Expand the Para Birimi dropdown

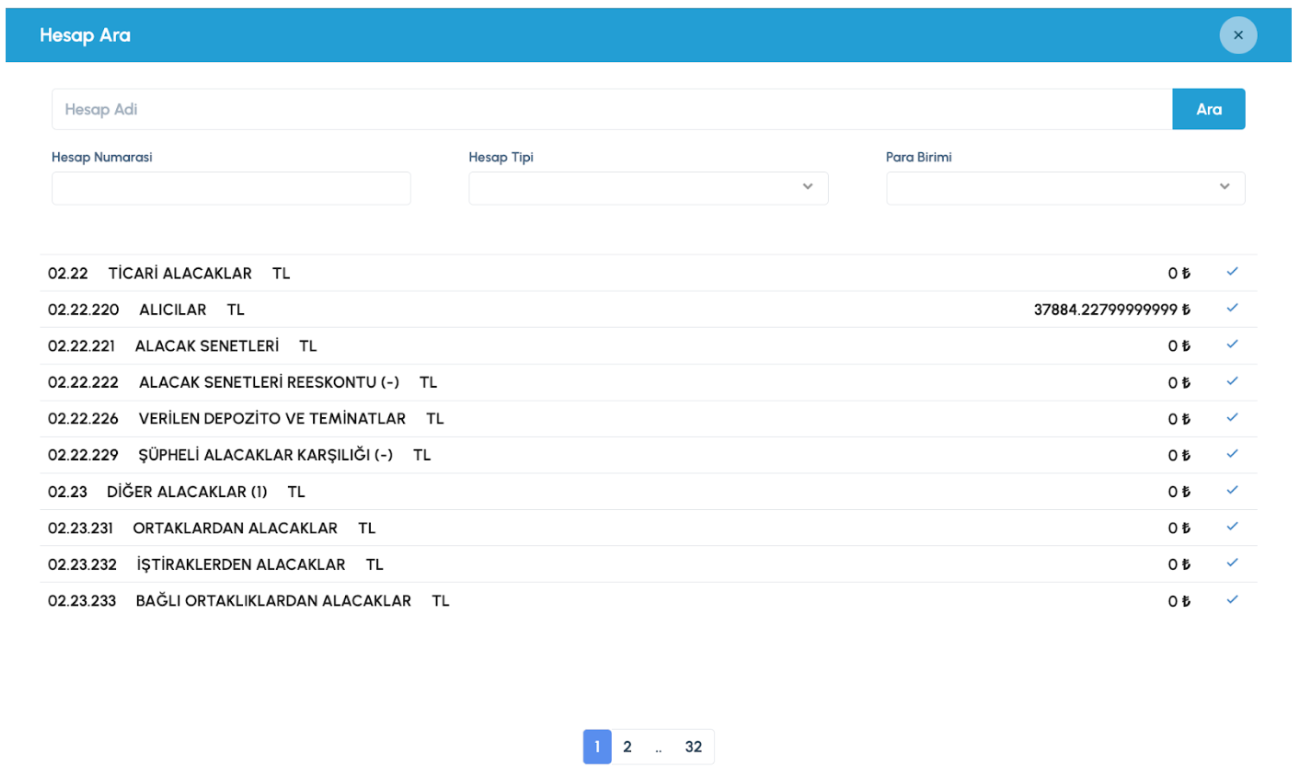pyautogui.click(x=1065, y=188)
